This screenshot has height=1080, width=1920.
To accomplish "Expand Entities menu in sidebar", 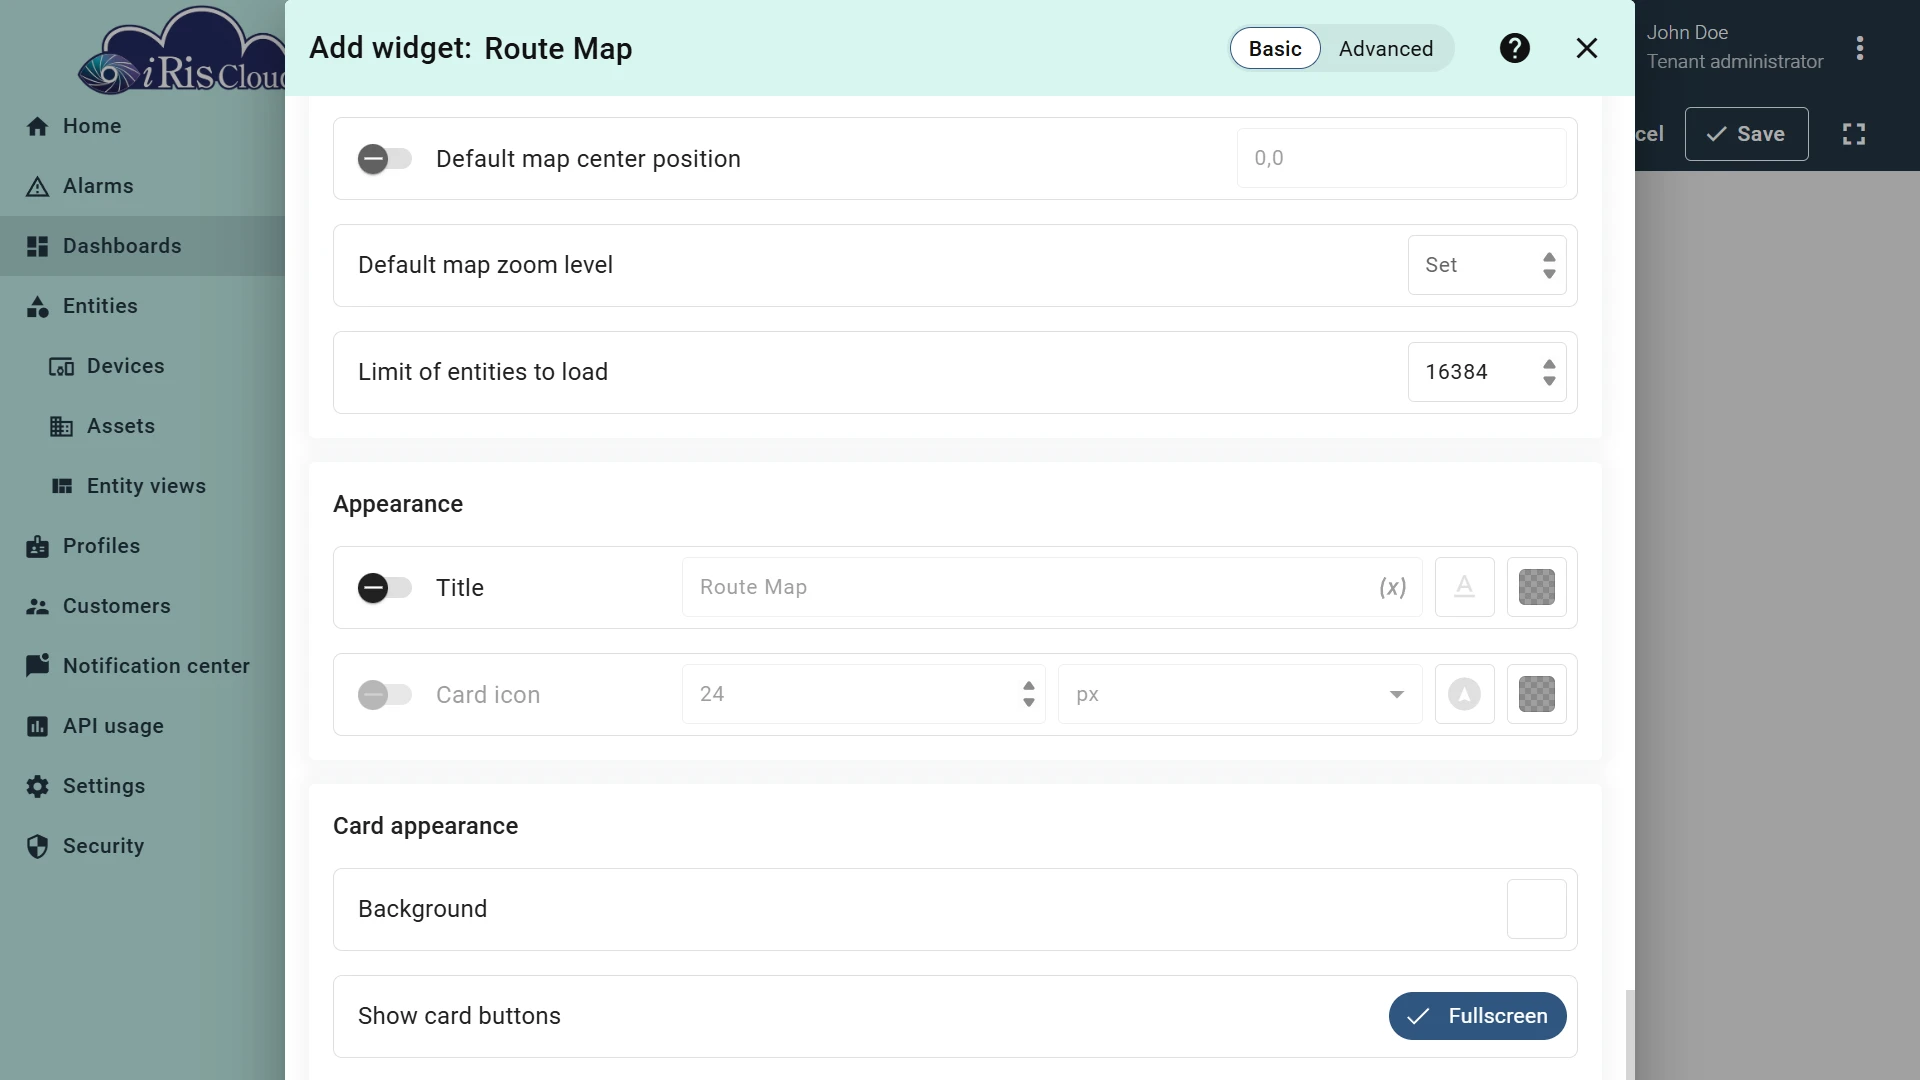I will click(142, 306).
